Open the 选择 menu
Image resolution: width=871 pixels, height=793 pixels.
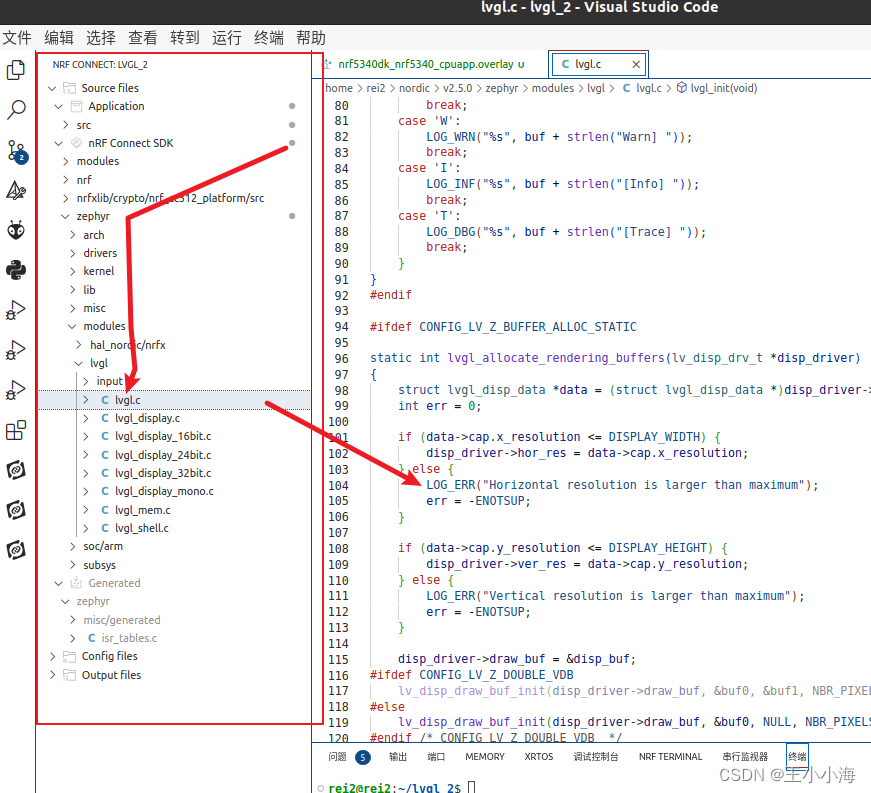(101, 38)
